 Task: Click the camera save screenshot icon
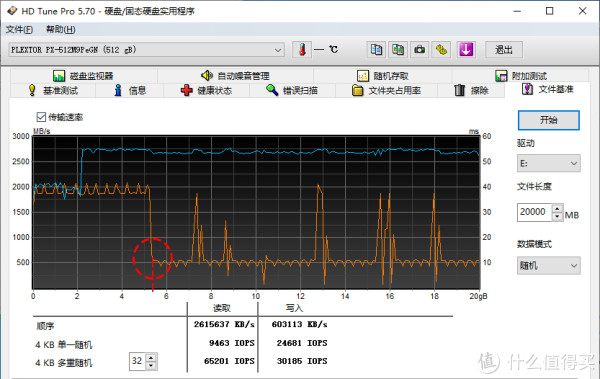pos(420,49)
